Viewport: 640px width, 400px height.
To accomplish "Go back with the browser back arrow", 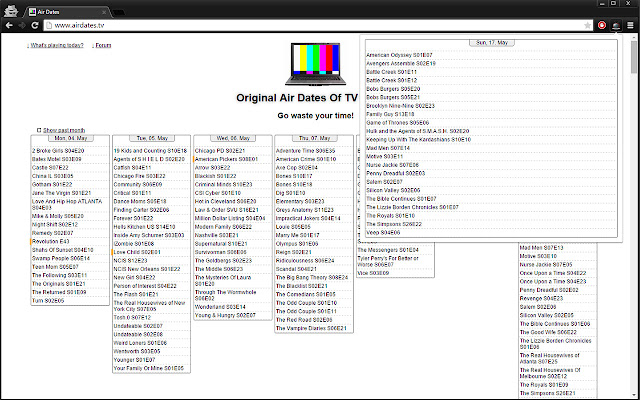I will (9, 25).
